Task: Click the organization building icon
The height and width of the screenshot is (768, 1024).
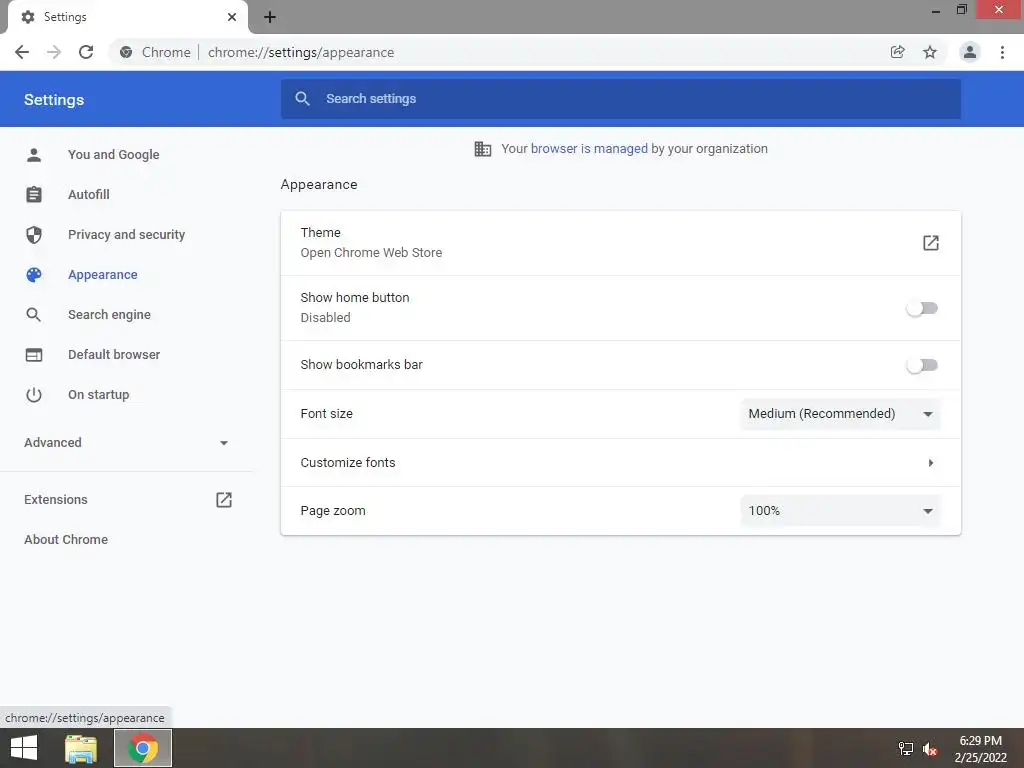Action: coord(483,149)
